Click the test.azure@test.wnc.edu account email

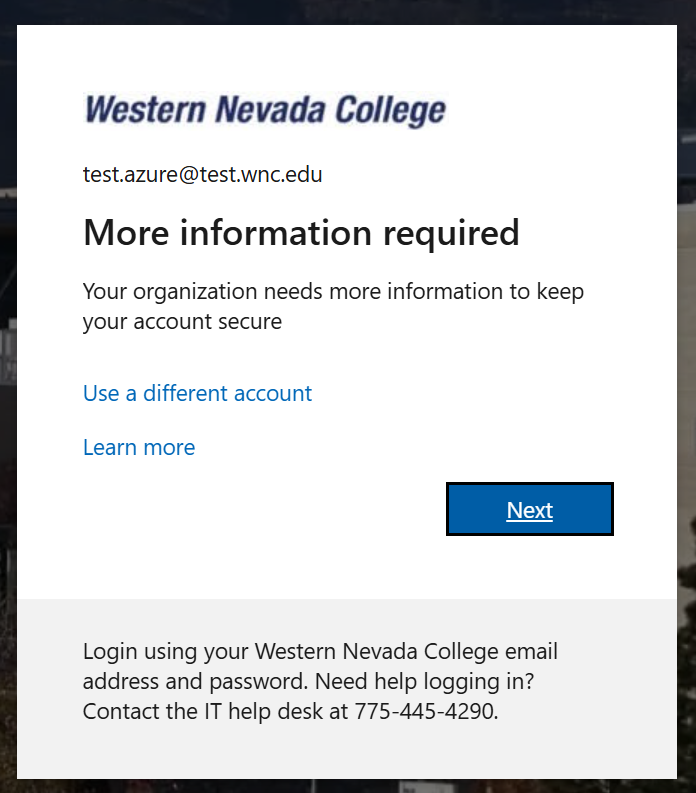[202, 175]
